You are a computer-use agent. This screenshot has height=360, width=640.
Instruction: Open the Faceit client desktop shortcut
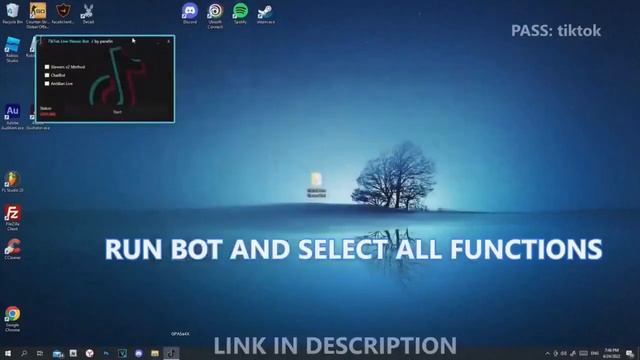pos(63,13)
